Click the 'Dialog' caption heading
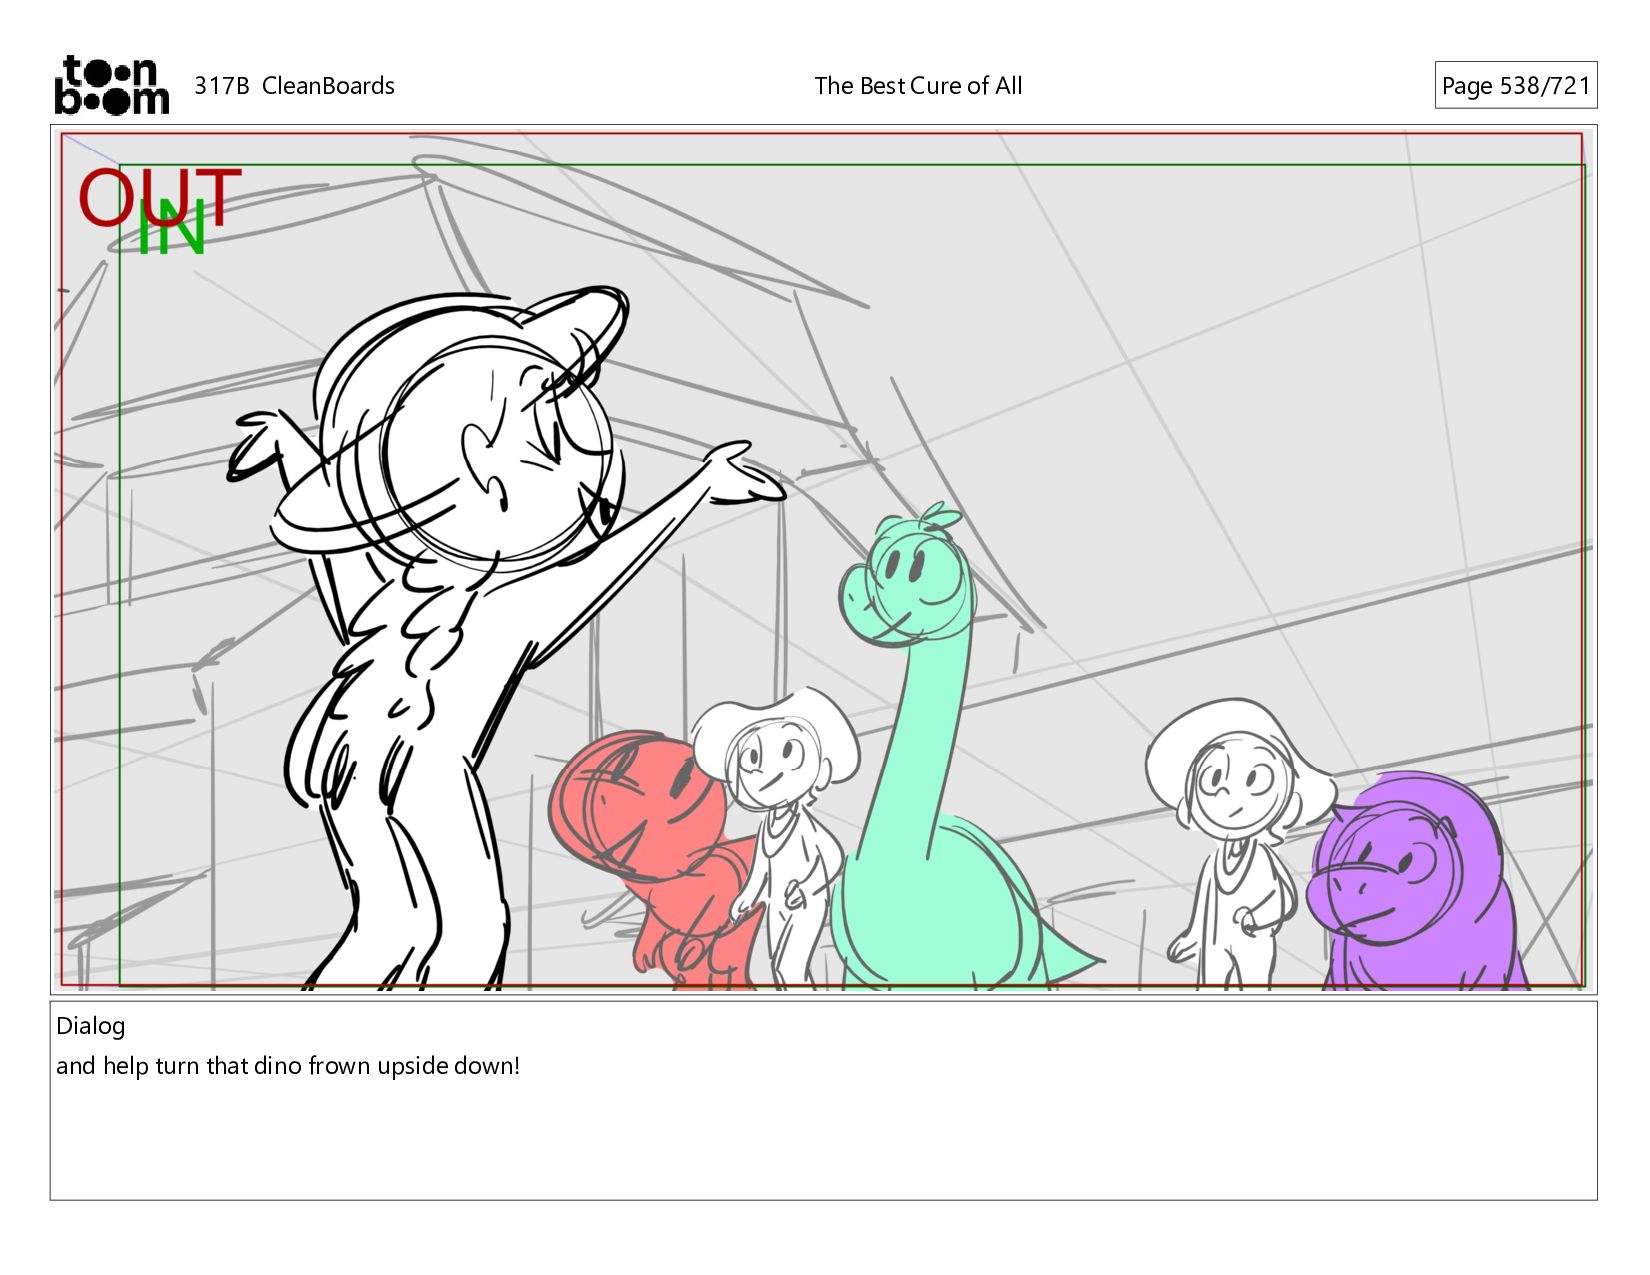The height and width of the screenshot is (1275, 1650). click(91, 1026)
